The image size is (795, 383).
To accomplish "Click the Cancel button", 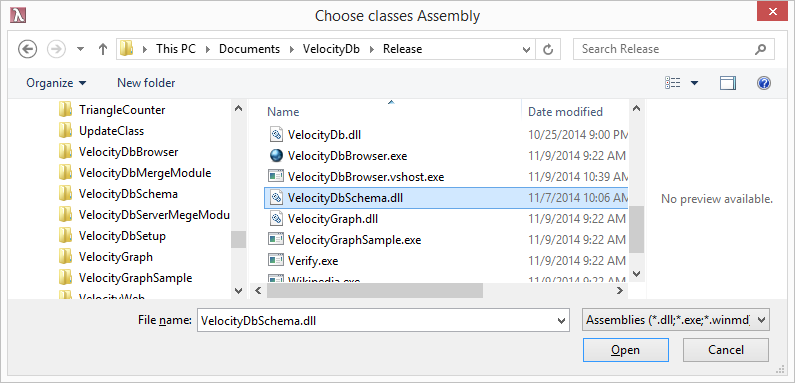I will tap(726, 350).
